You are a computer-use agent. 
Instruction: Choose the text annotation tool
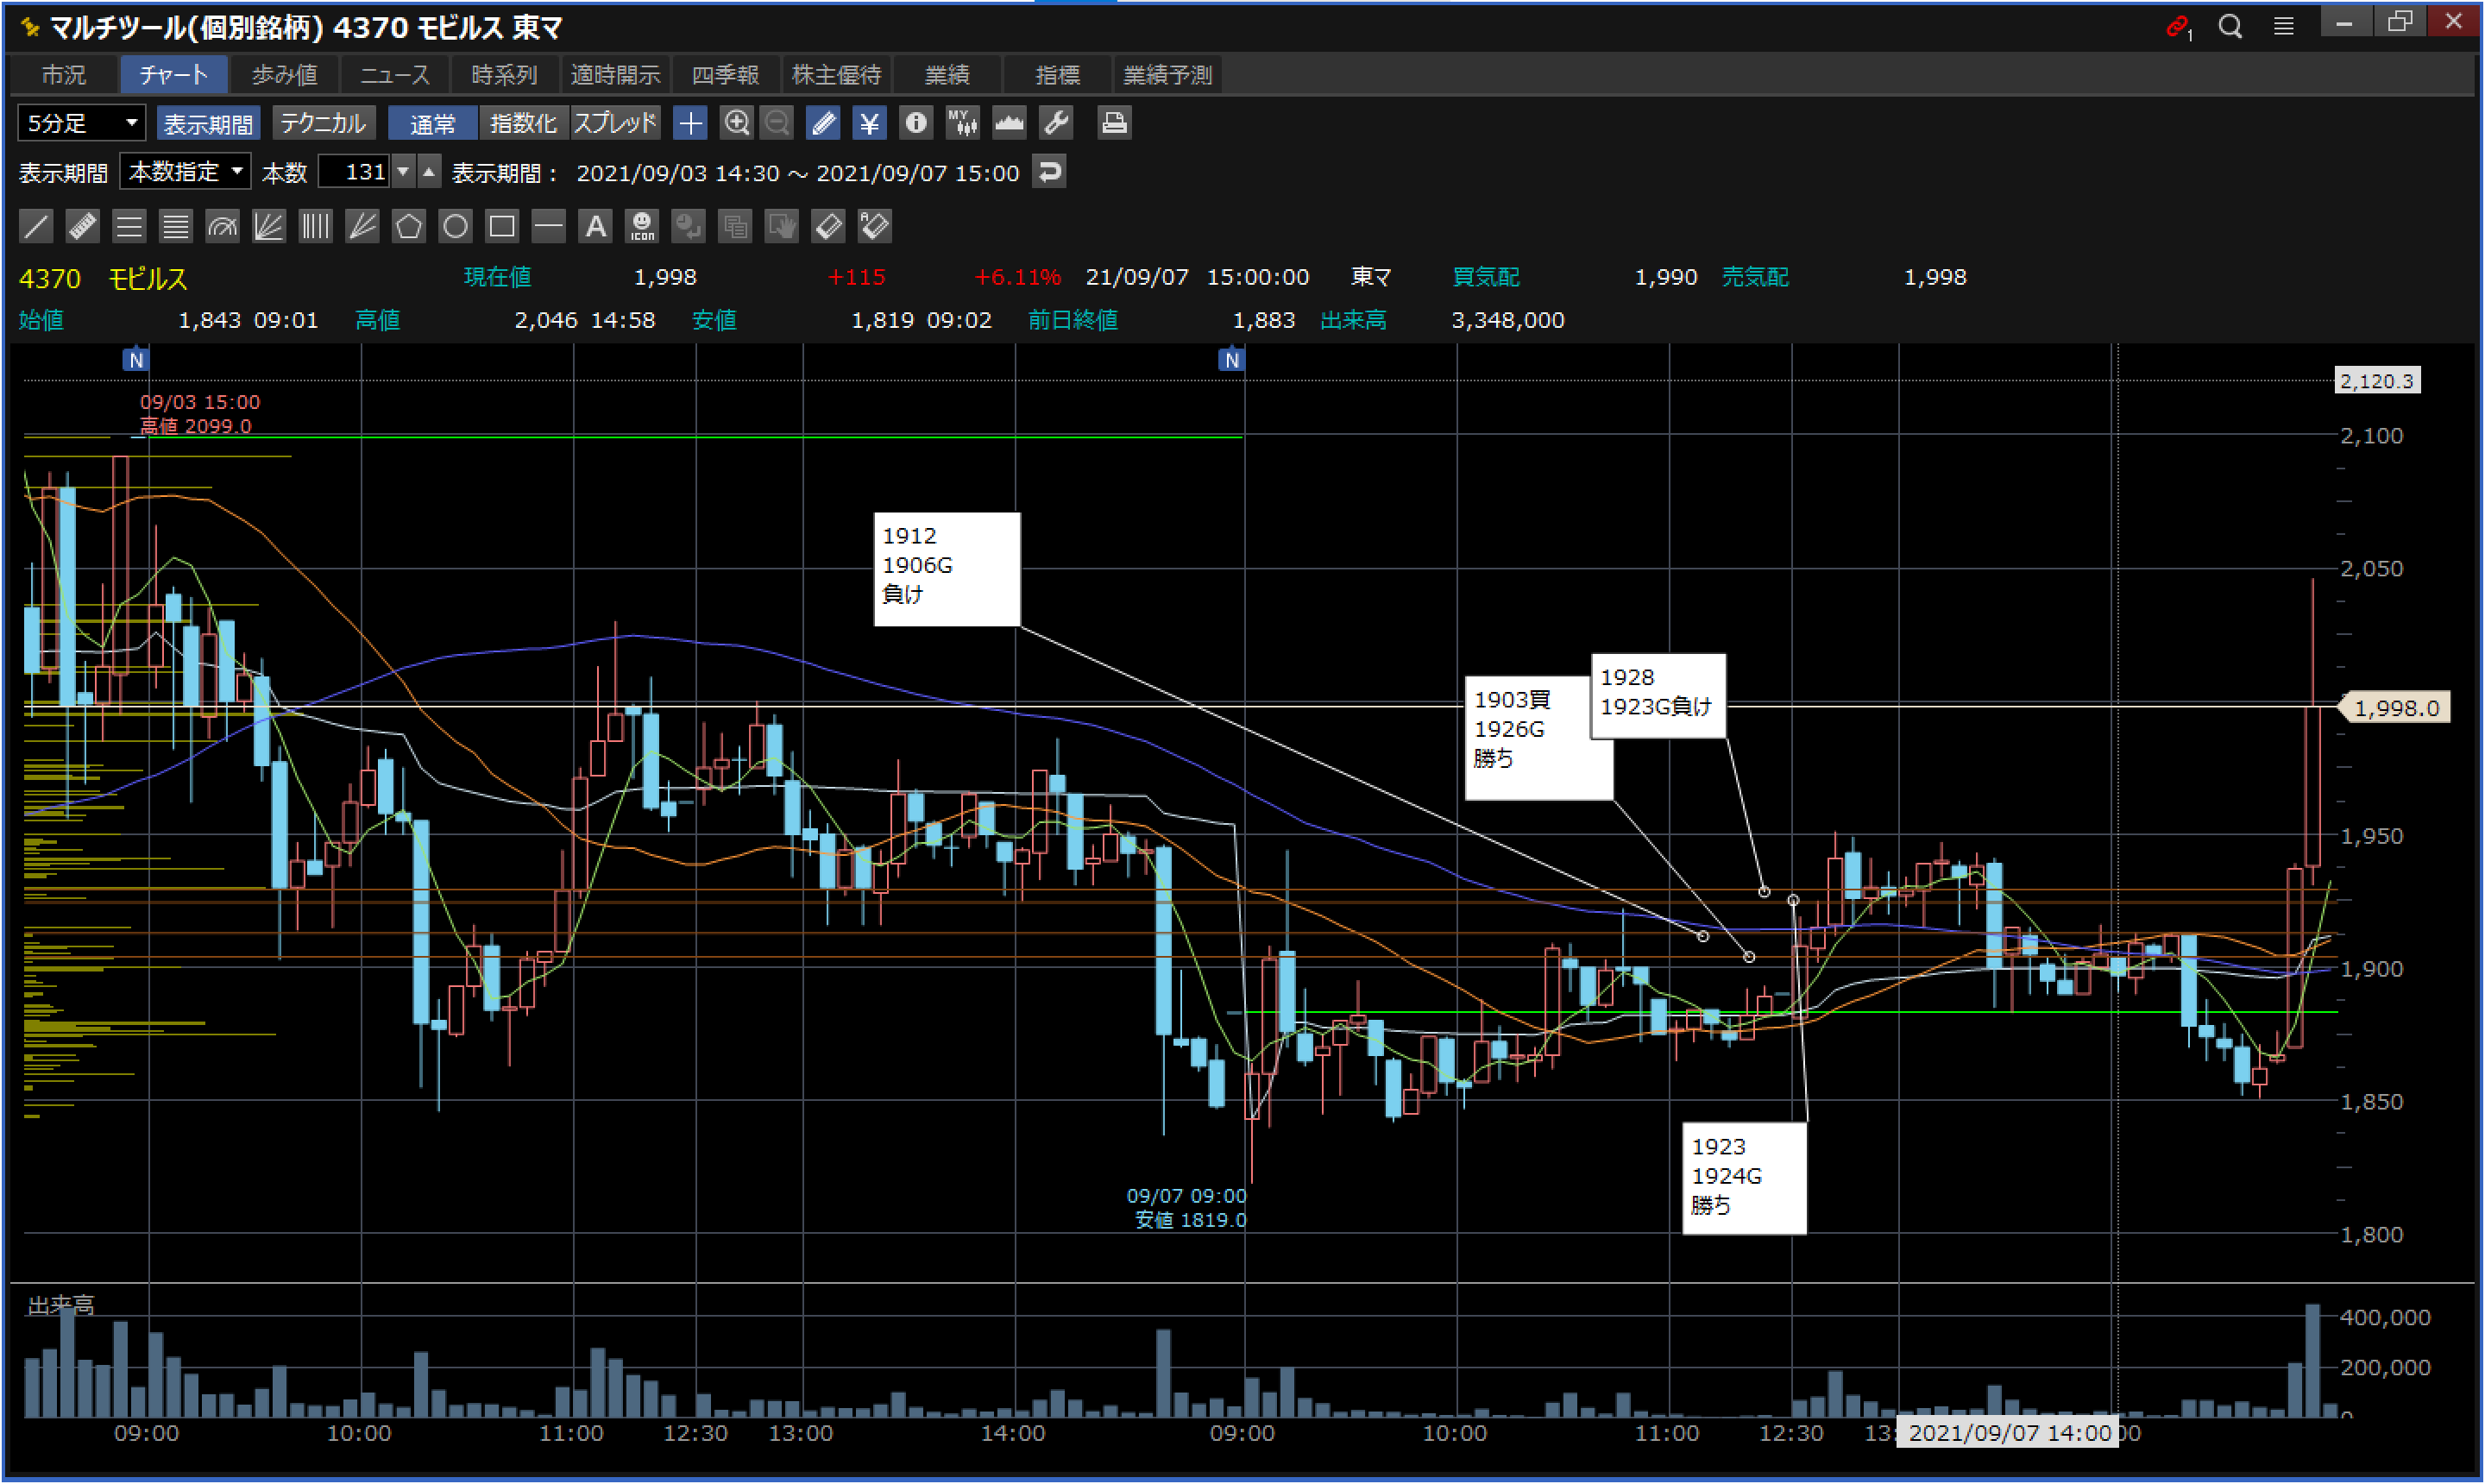[x=595, y=227]
